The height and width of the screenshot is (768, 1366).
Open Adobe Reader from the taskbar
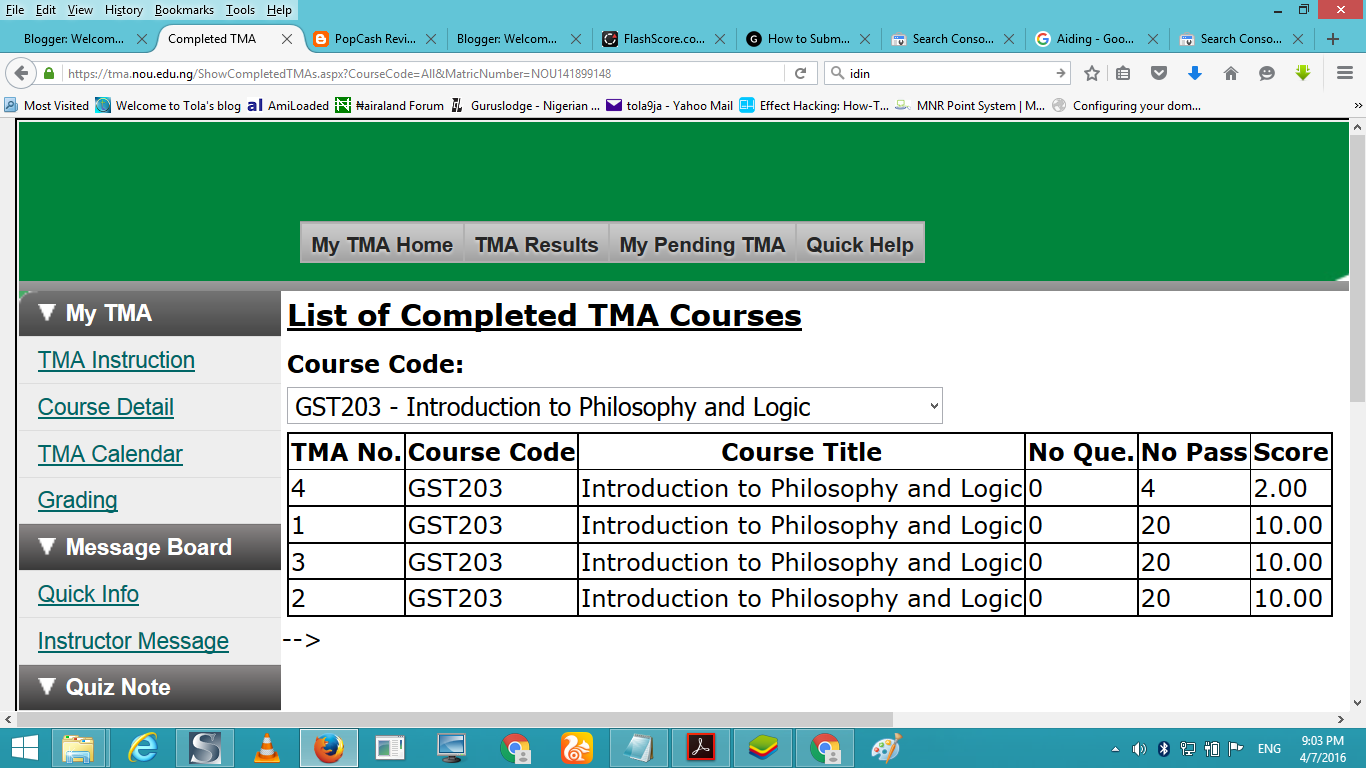[x=700, y=747]
